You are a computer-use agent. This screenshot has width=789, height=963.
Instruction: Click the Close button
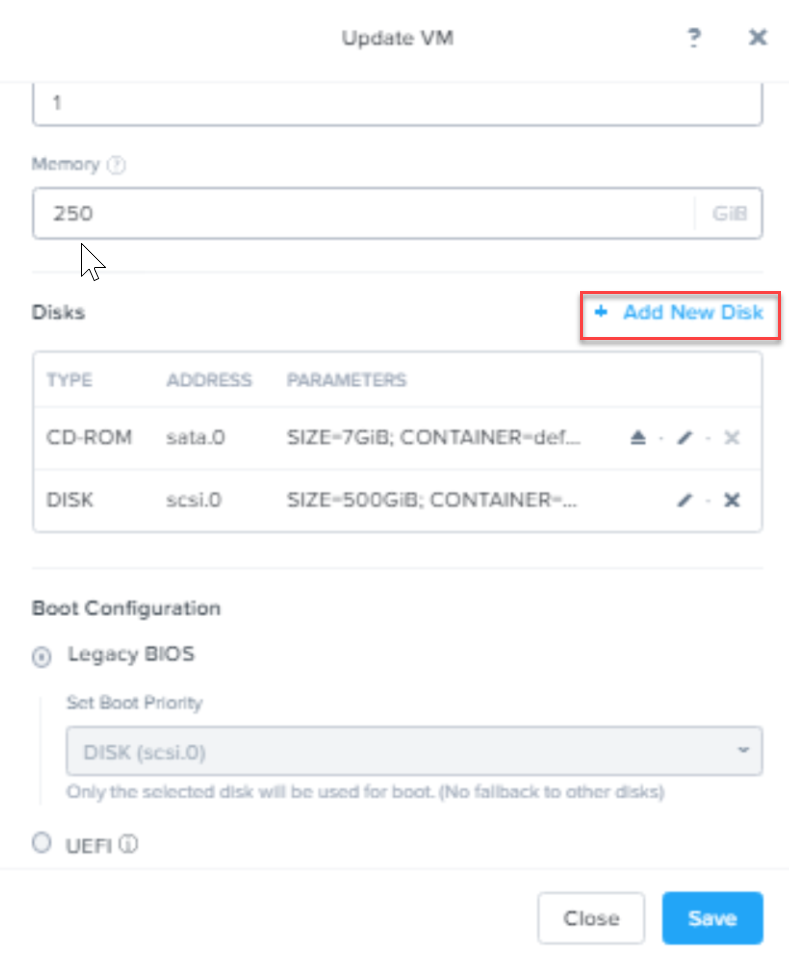click(591, 918)
